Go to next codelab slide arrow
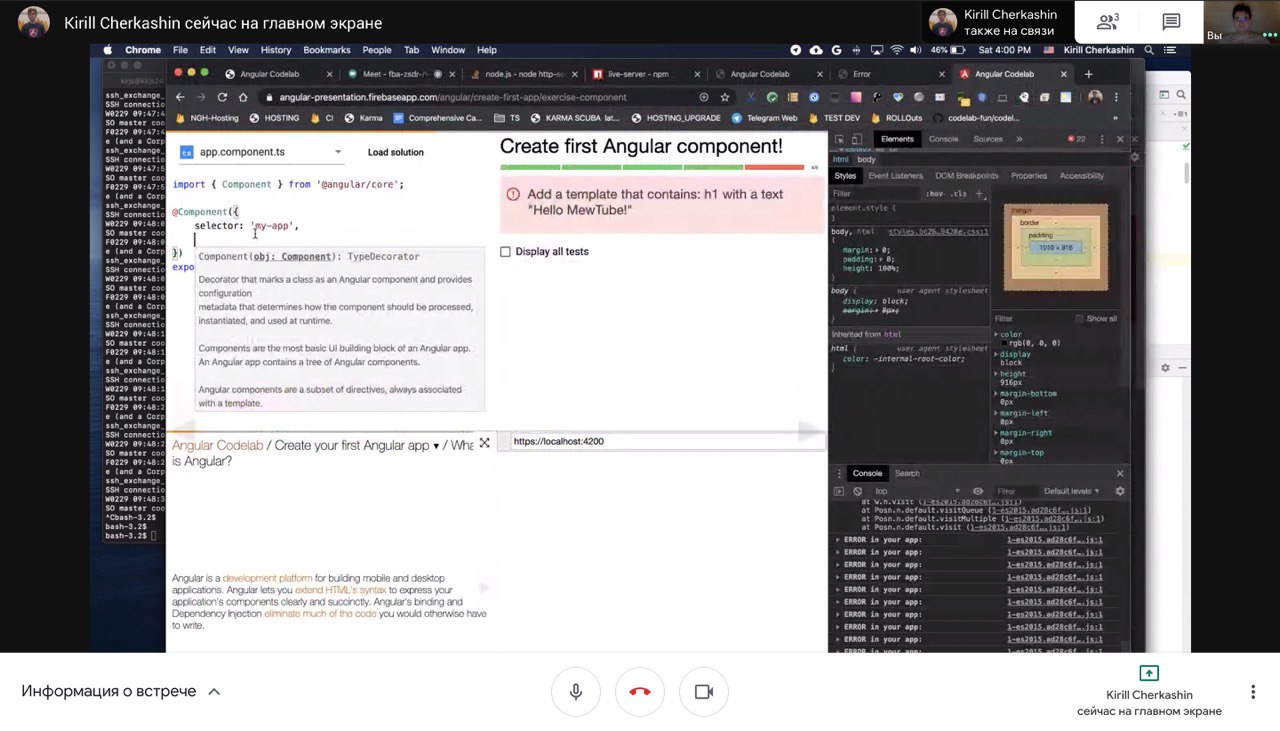 click(810, 431)
